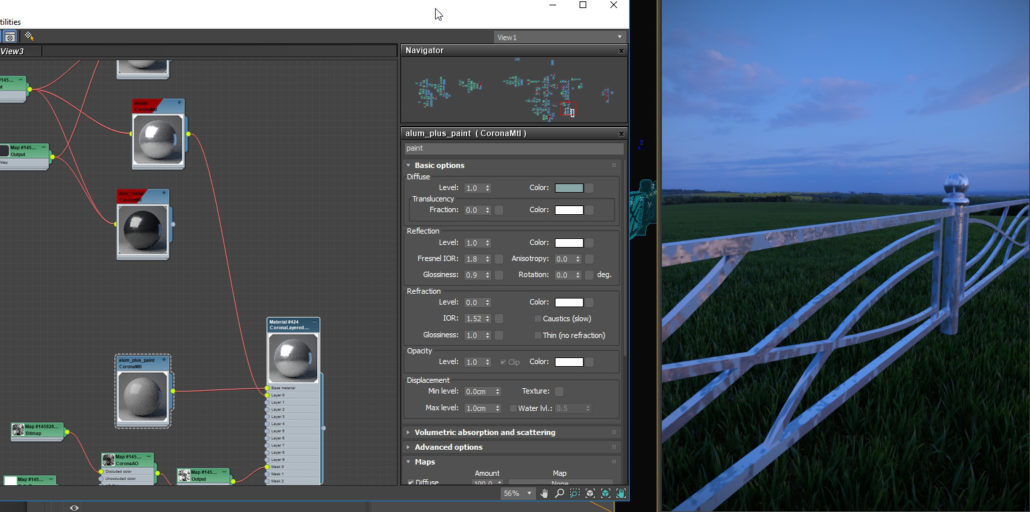Viewport: 1030px width, 512px height.
Task: Close the alum_plus_paint parameter panel
Action: [621, 133]
